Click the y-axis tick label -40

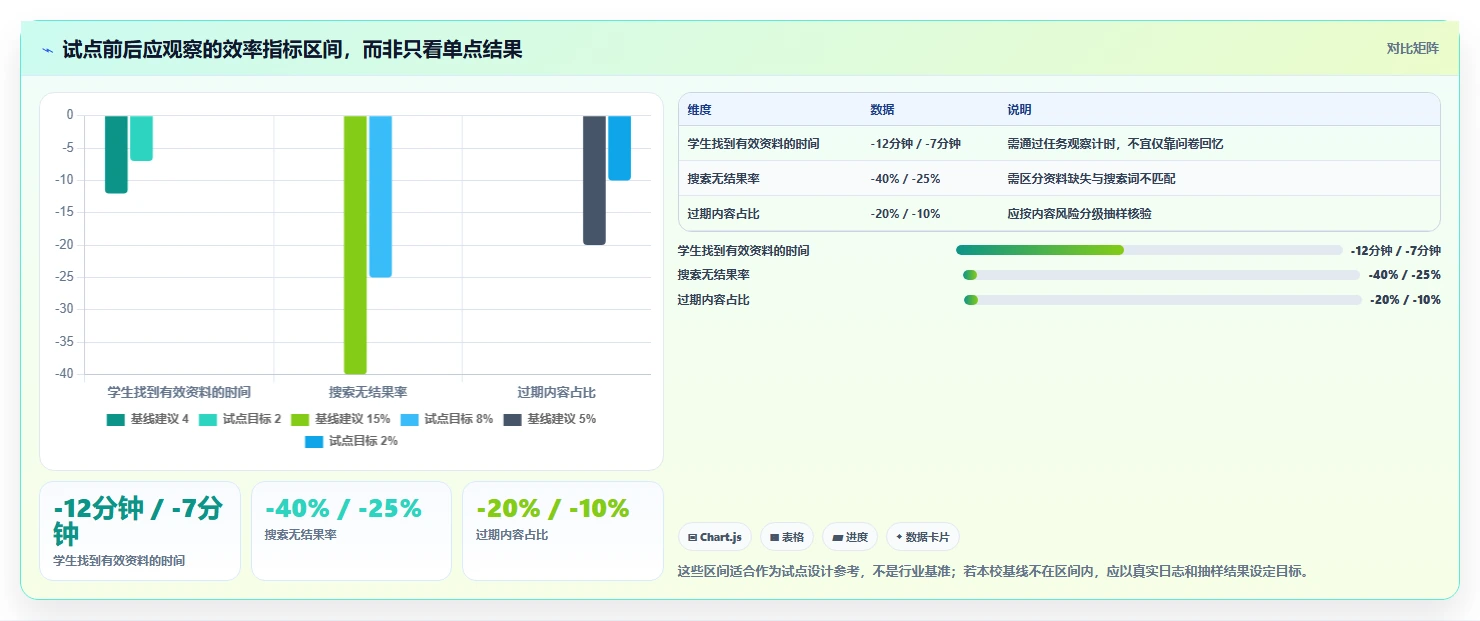coord(64,374)
